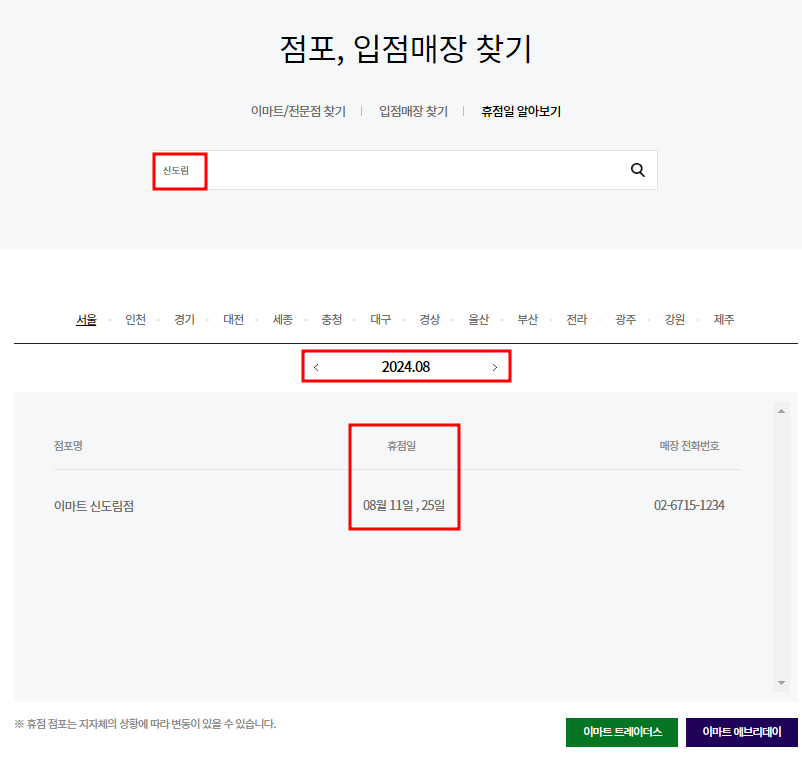Select the 부산 region tab
Image resolution: width=802 pixels, height=761 pixels.
pos(528,319)
